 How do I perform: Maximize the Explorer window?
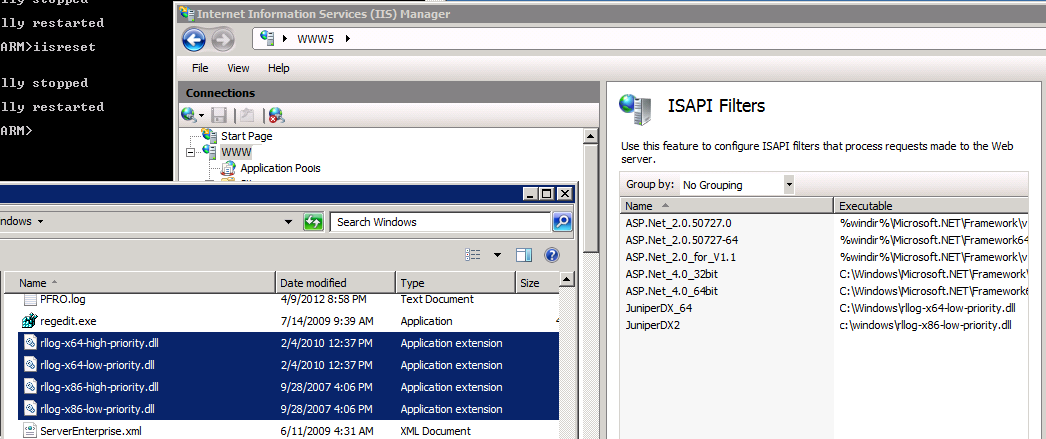pyautogui.click(x=547, y=194)
